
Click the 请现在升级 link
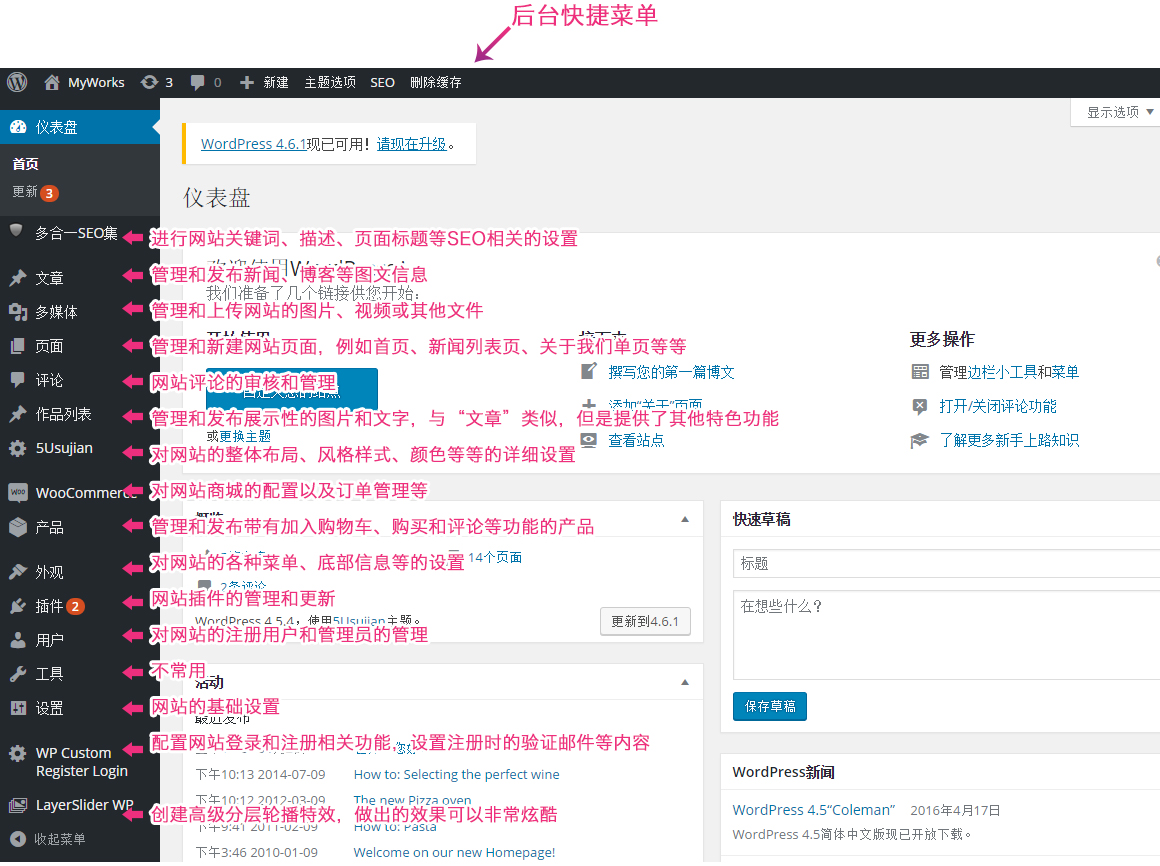412,143
